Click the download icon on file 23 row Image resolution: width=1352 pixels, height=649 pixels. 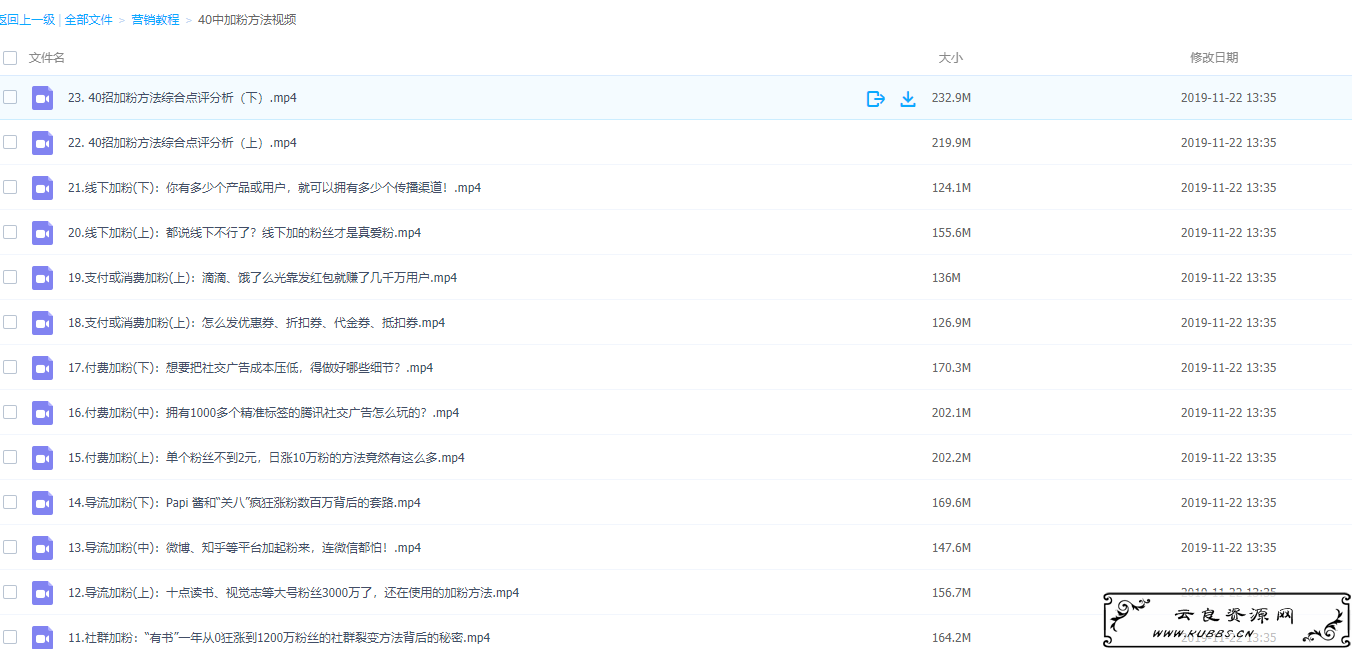point(908,98)
